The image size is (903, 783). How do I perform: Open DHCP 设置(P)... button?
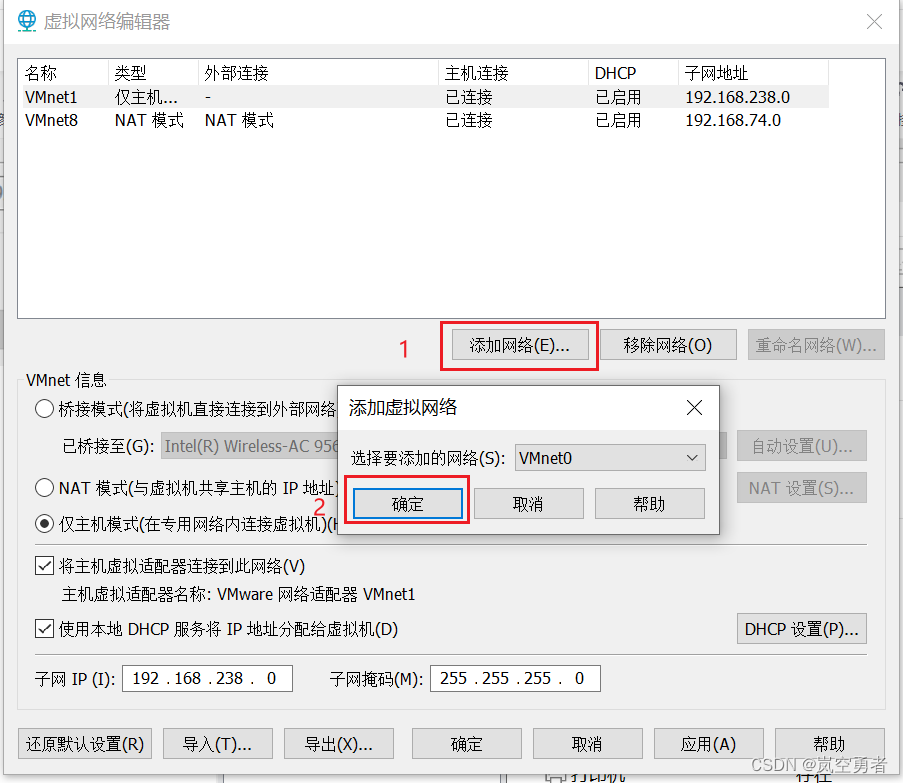coord(802,629)
